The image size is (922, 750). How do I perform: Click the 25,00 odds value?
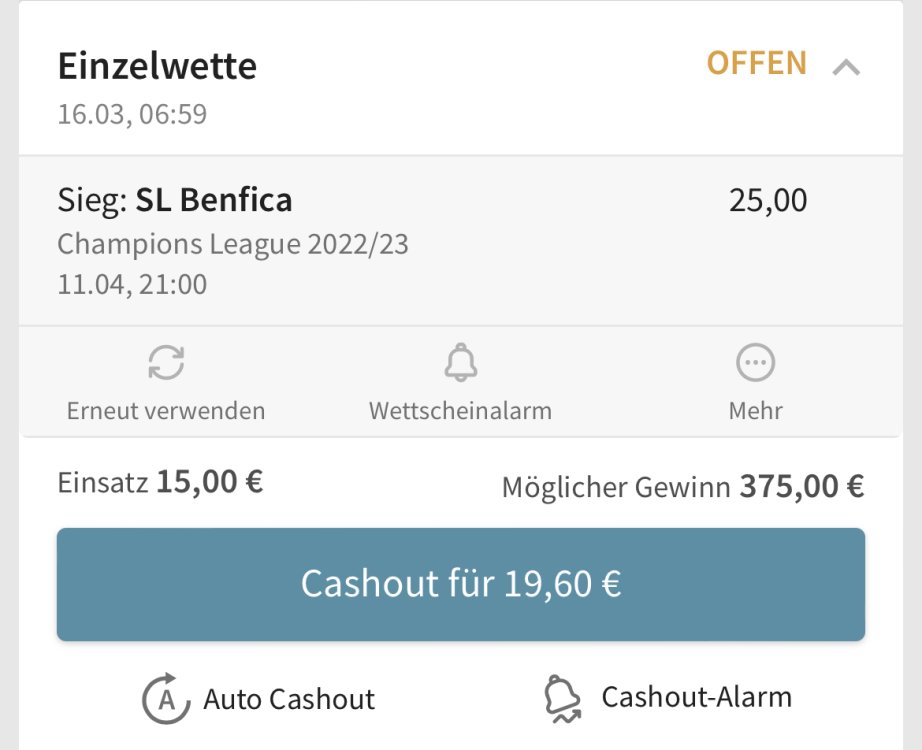pos(767,201)
